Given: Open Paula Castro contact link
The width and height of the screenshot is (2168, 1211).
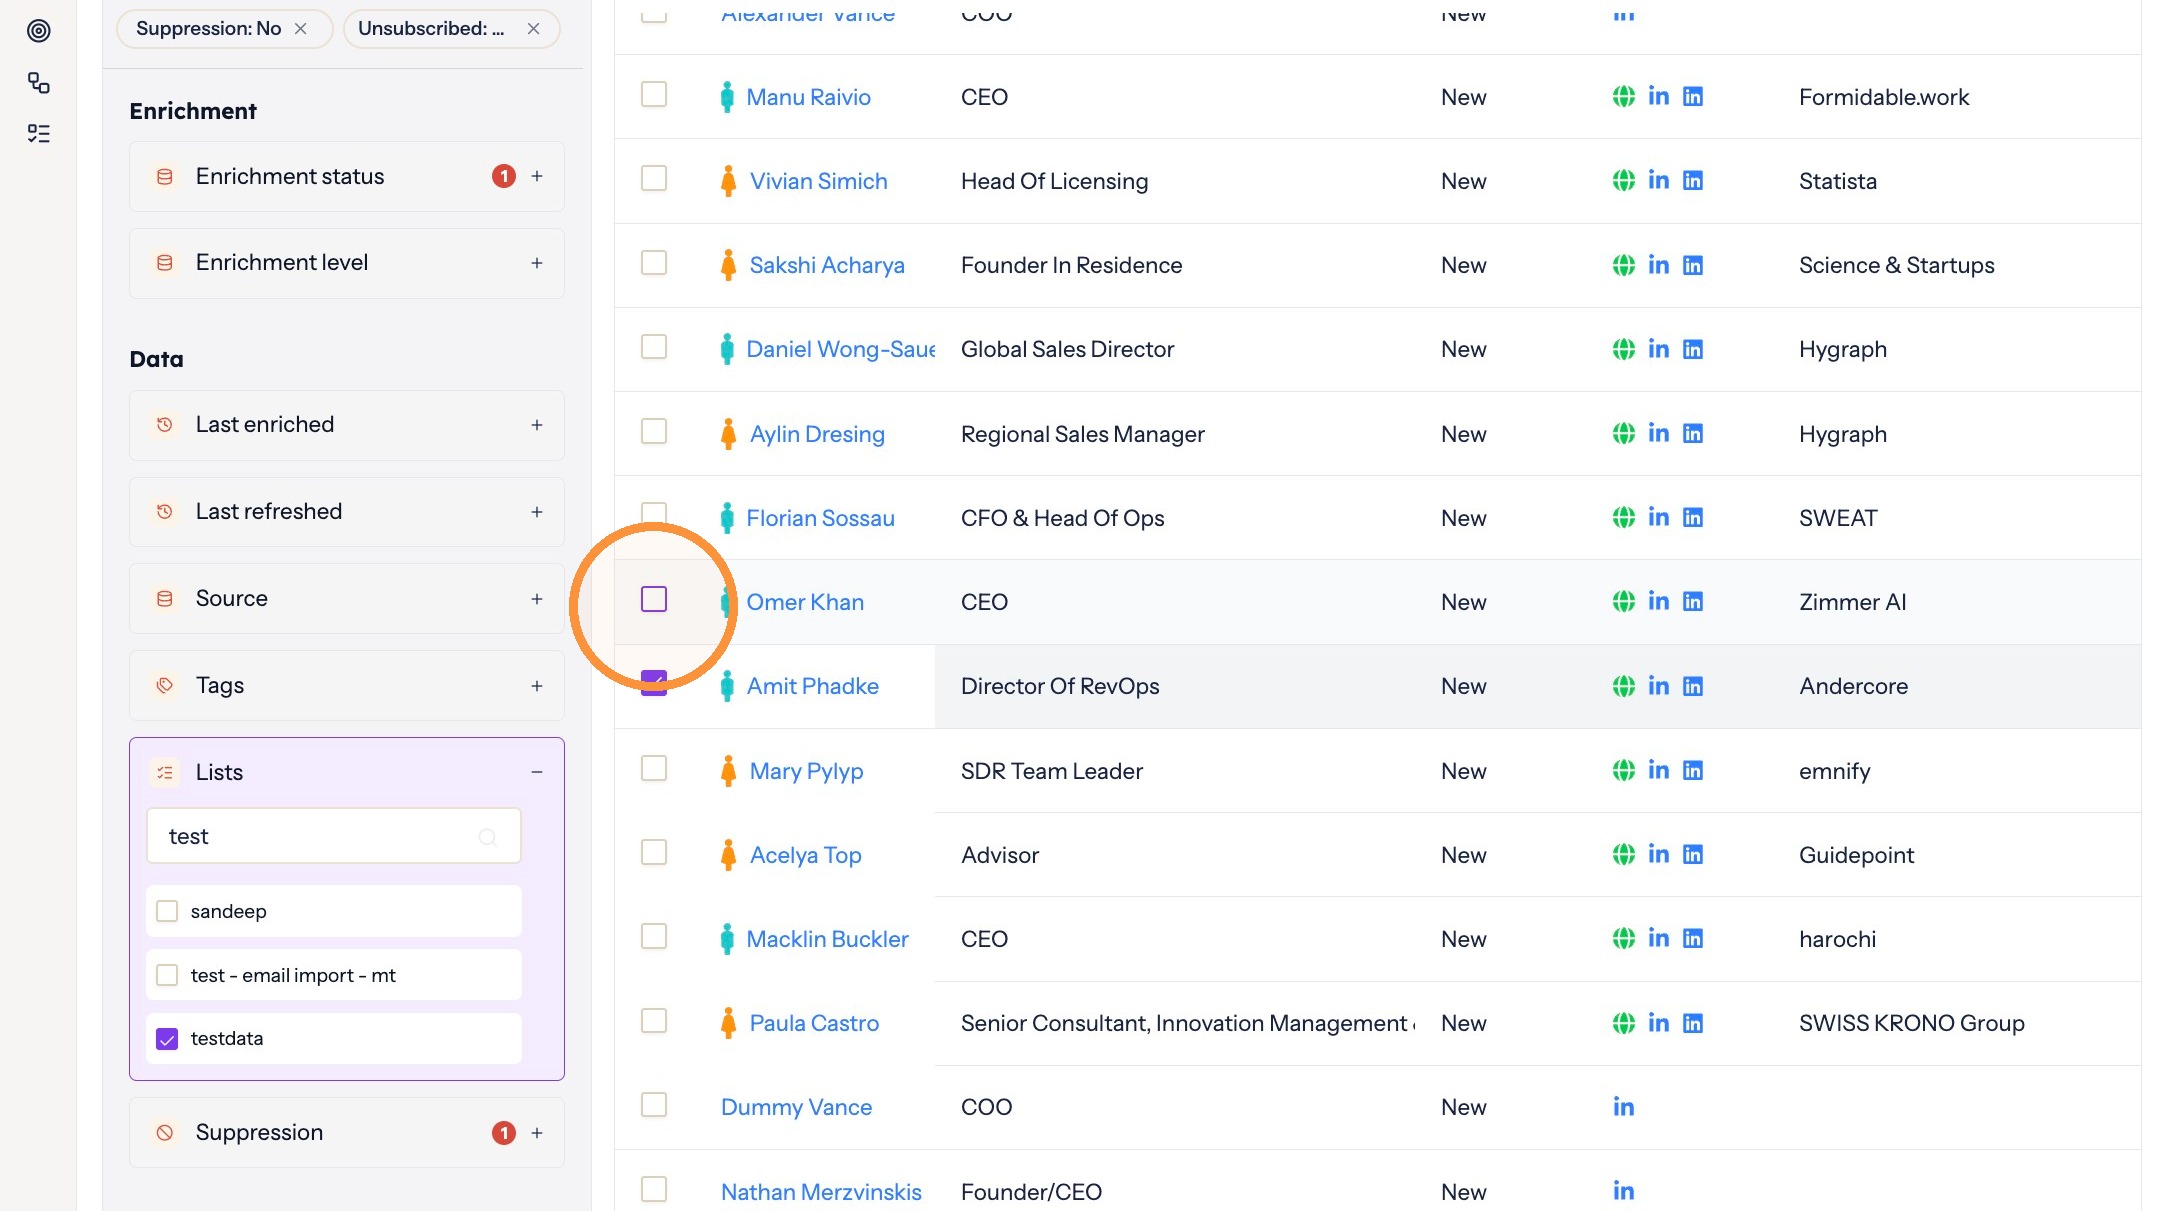Looking at the screenshot, I should [814, 1023].
